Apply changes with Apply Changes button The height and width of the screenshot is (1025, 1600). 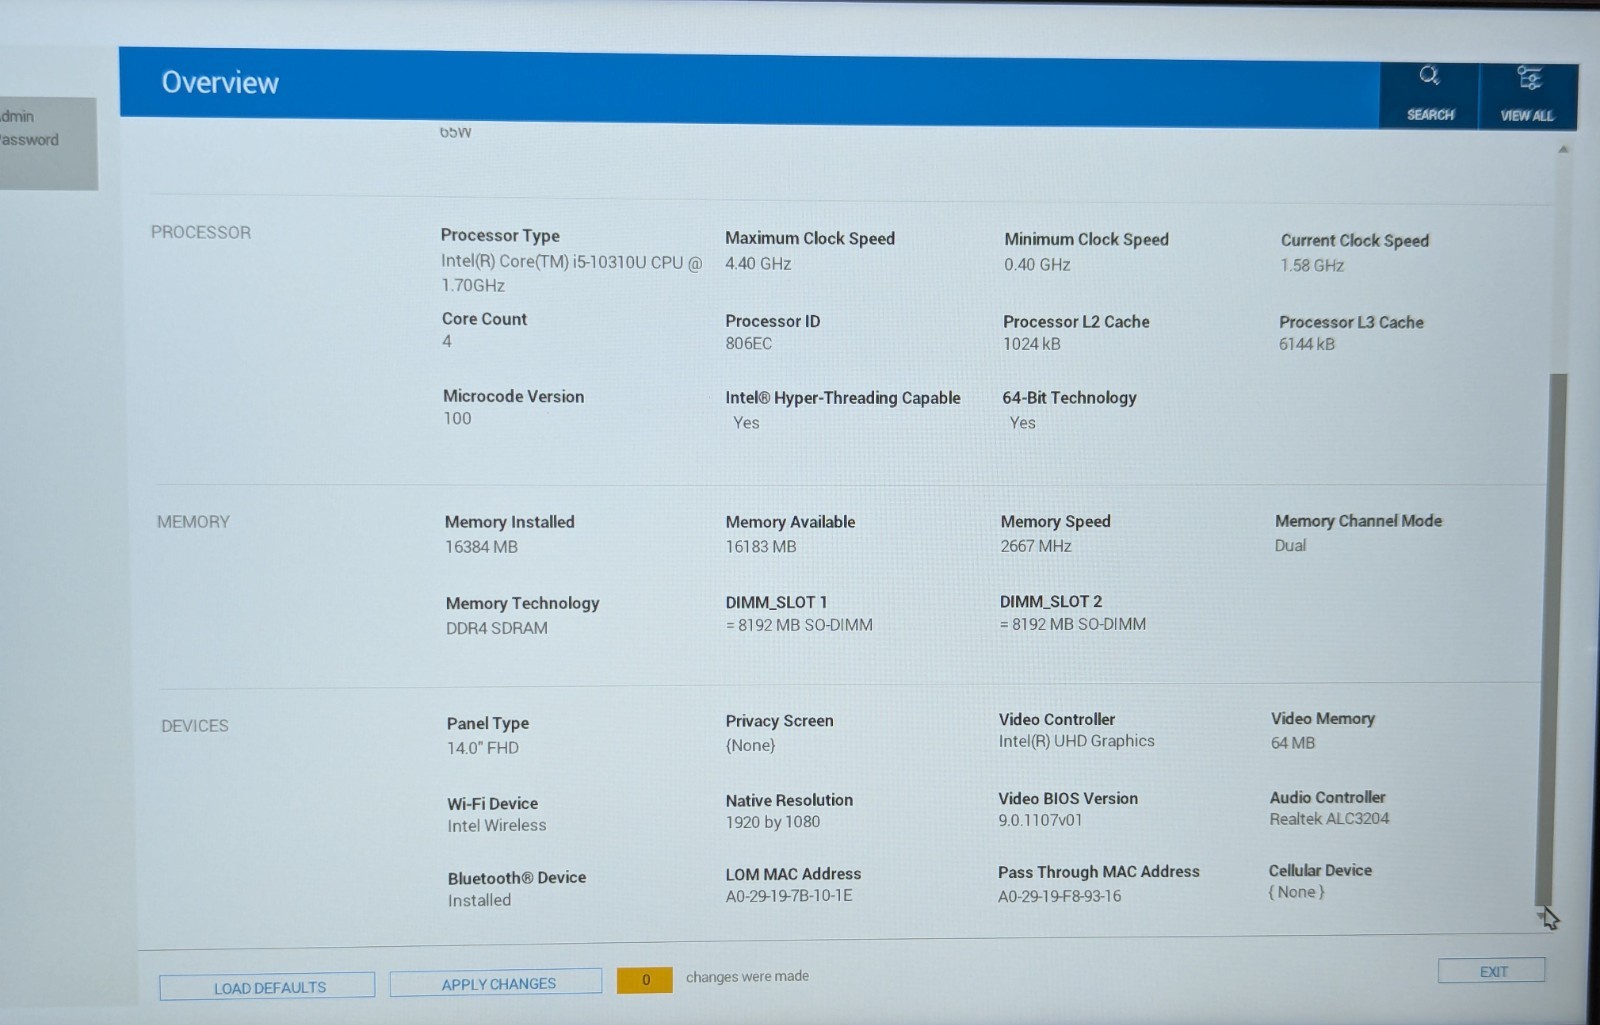coord(497,983)
